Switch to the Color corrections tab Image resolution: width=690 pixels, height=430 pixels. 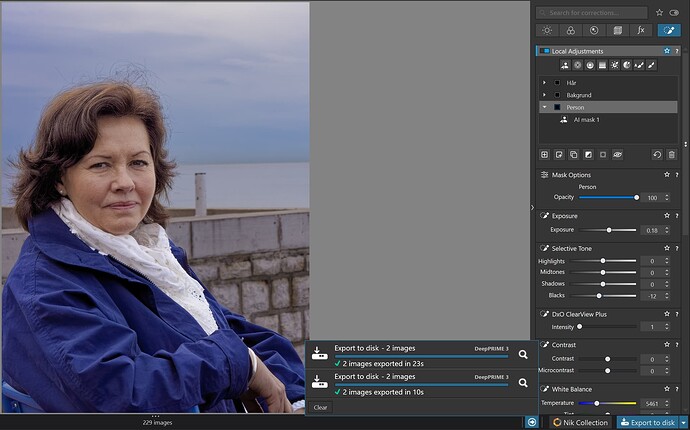coord(571,31)
